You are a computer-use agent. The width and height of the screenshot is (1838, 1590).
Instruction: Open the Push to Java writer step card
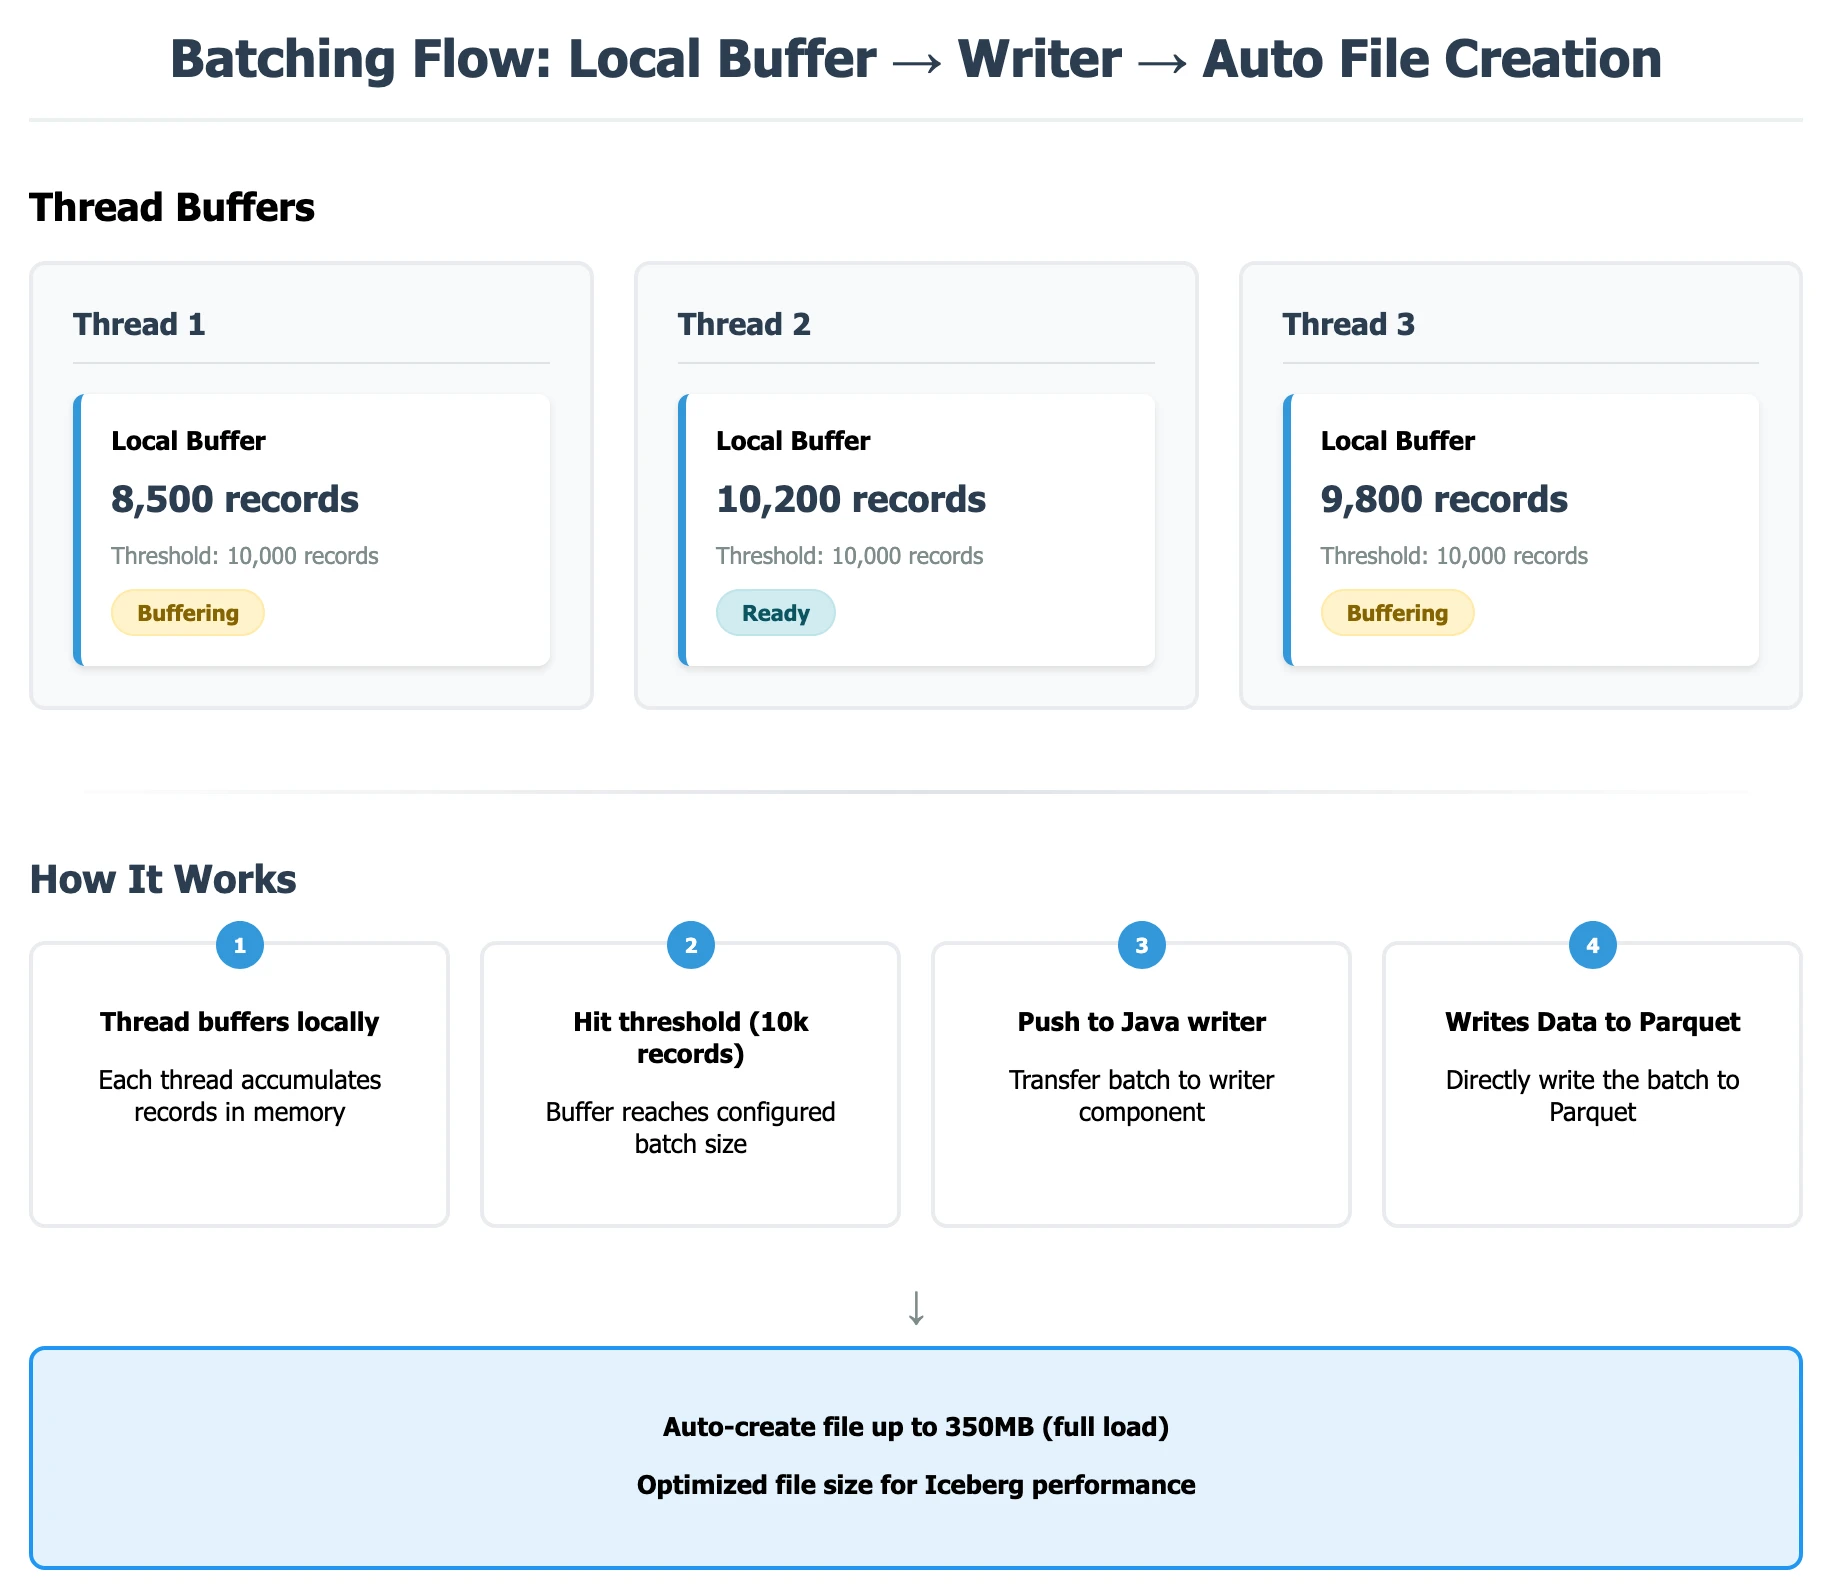[1140, 1085]
